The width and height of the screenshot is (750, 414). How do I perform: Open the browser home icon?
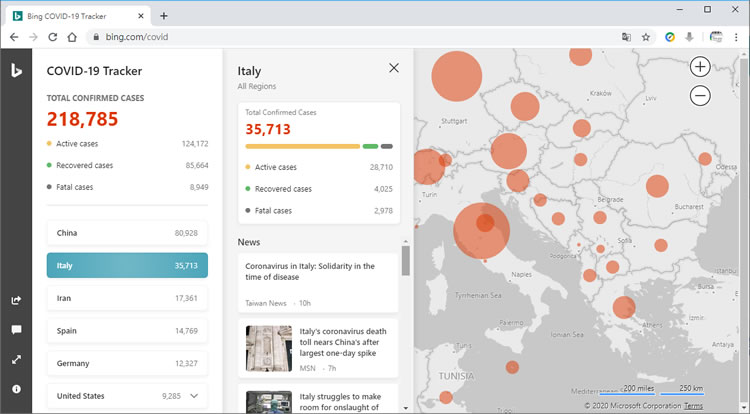click(72, 37)
